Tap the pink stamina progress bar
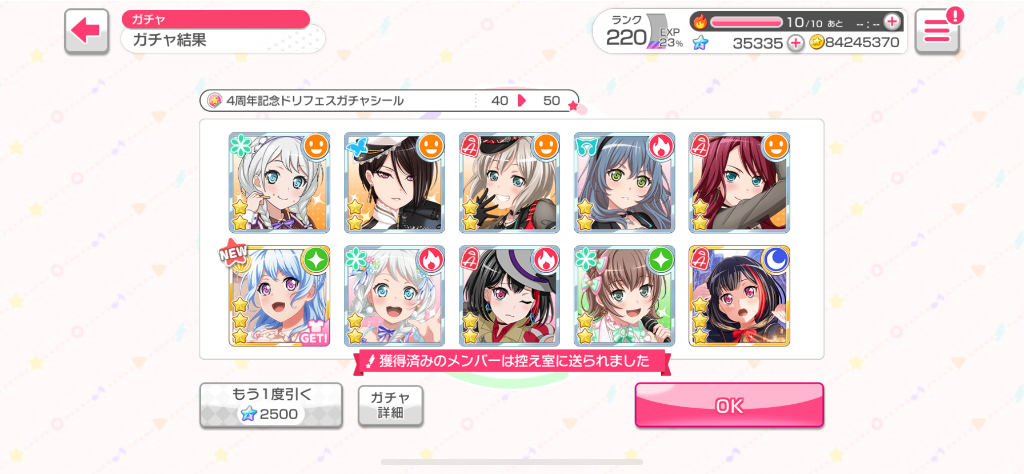 point(746,22)
